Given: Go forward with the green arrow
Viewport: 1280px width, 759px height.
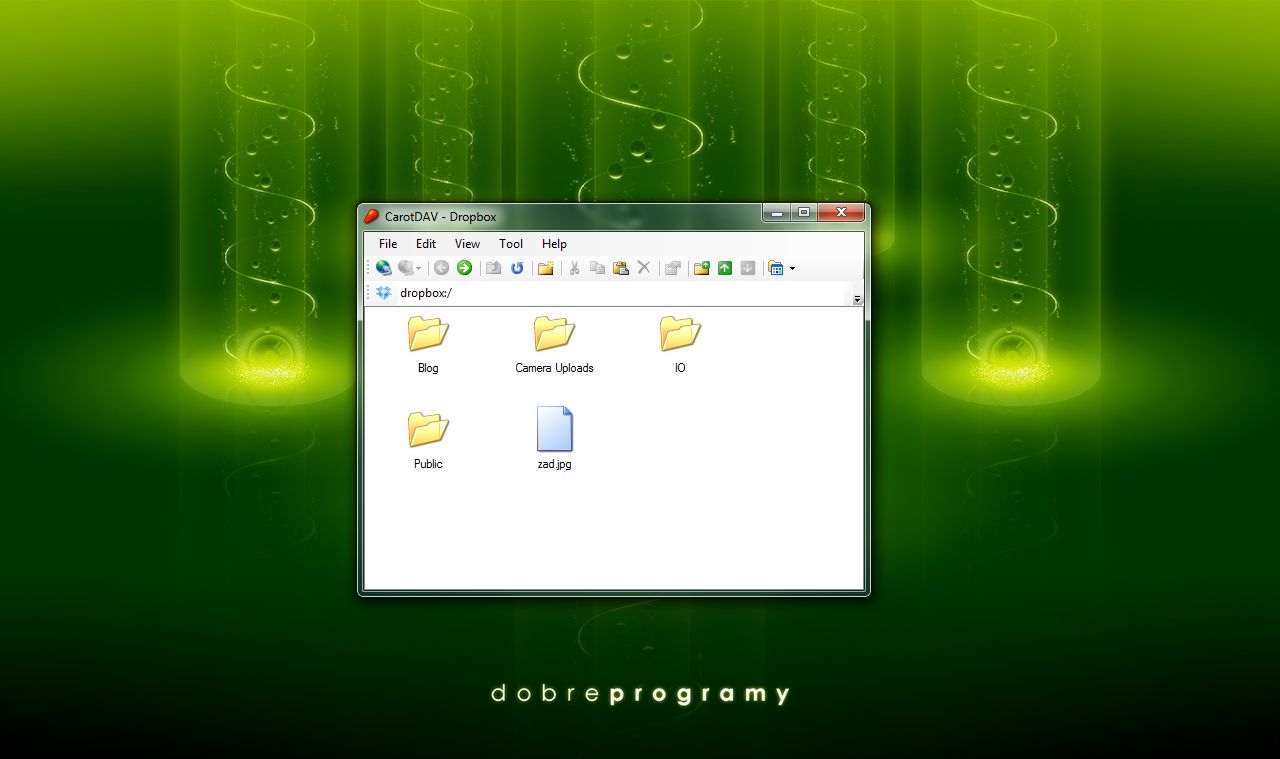Looking at the screenshot, I should pos(464,268).
